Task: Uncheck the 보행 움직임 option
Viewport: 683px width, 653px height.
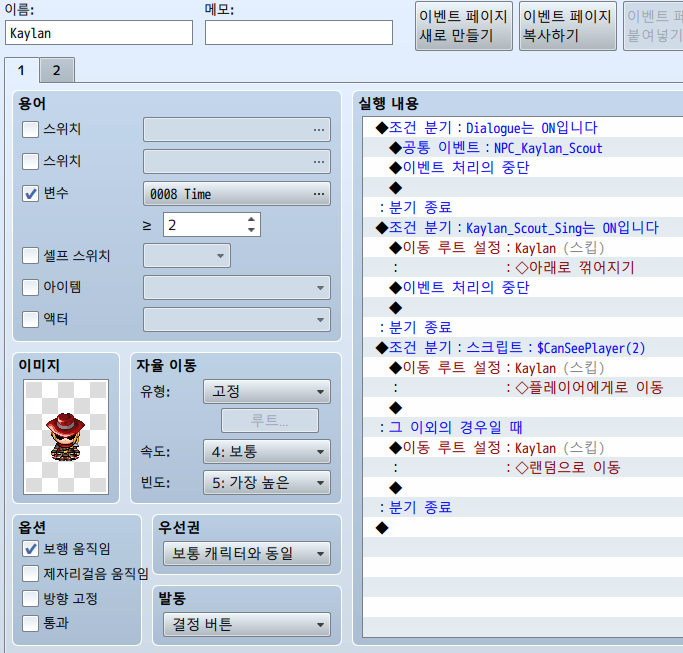Action: (x=30, y=549)
